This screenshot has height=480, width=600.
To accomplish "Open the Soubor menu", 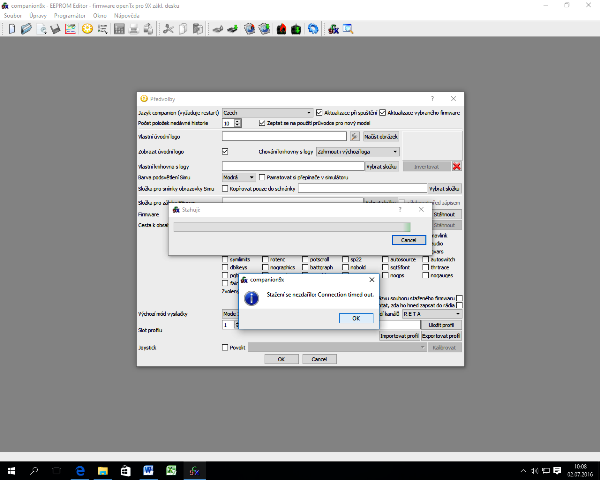I will pyautogui.click(x=13, y=17).
